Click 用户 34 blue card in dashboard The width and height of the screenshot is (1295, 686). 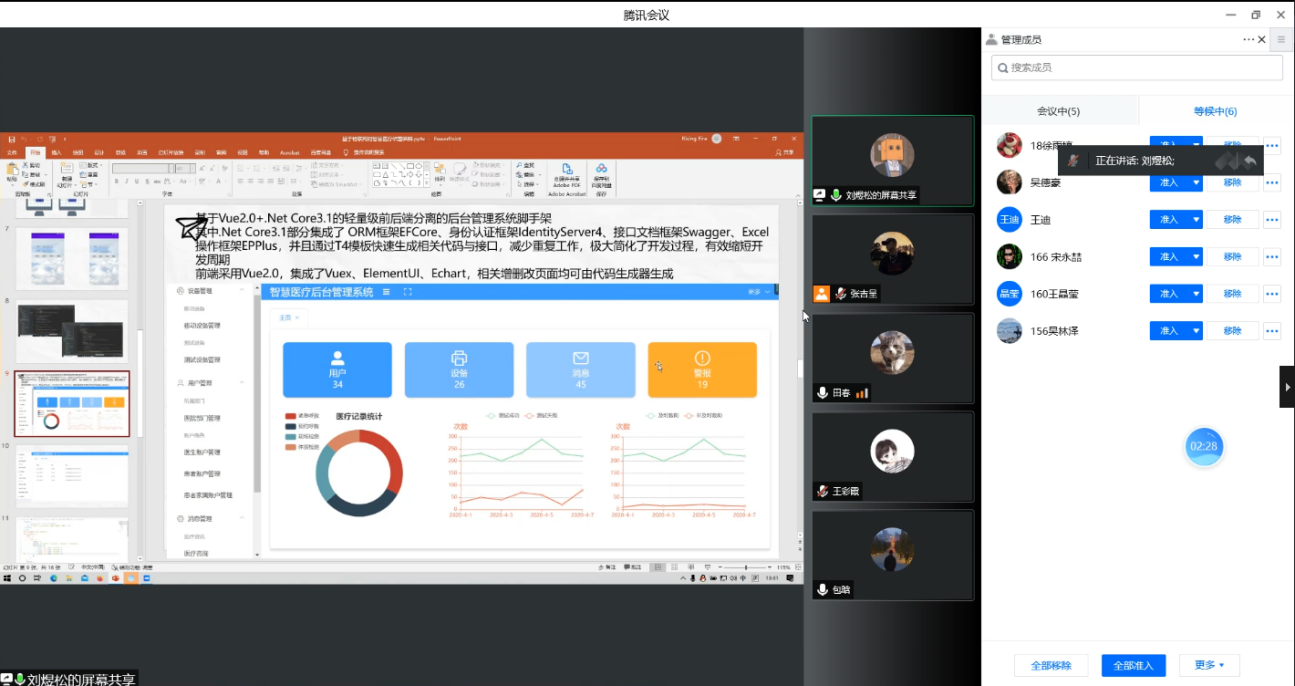point(337,370)
